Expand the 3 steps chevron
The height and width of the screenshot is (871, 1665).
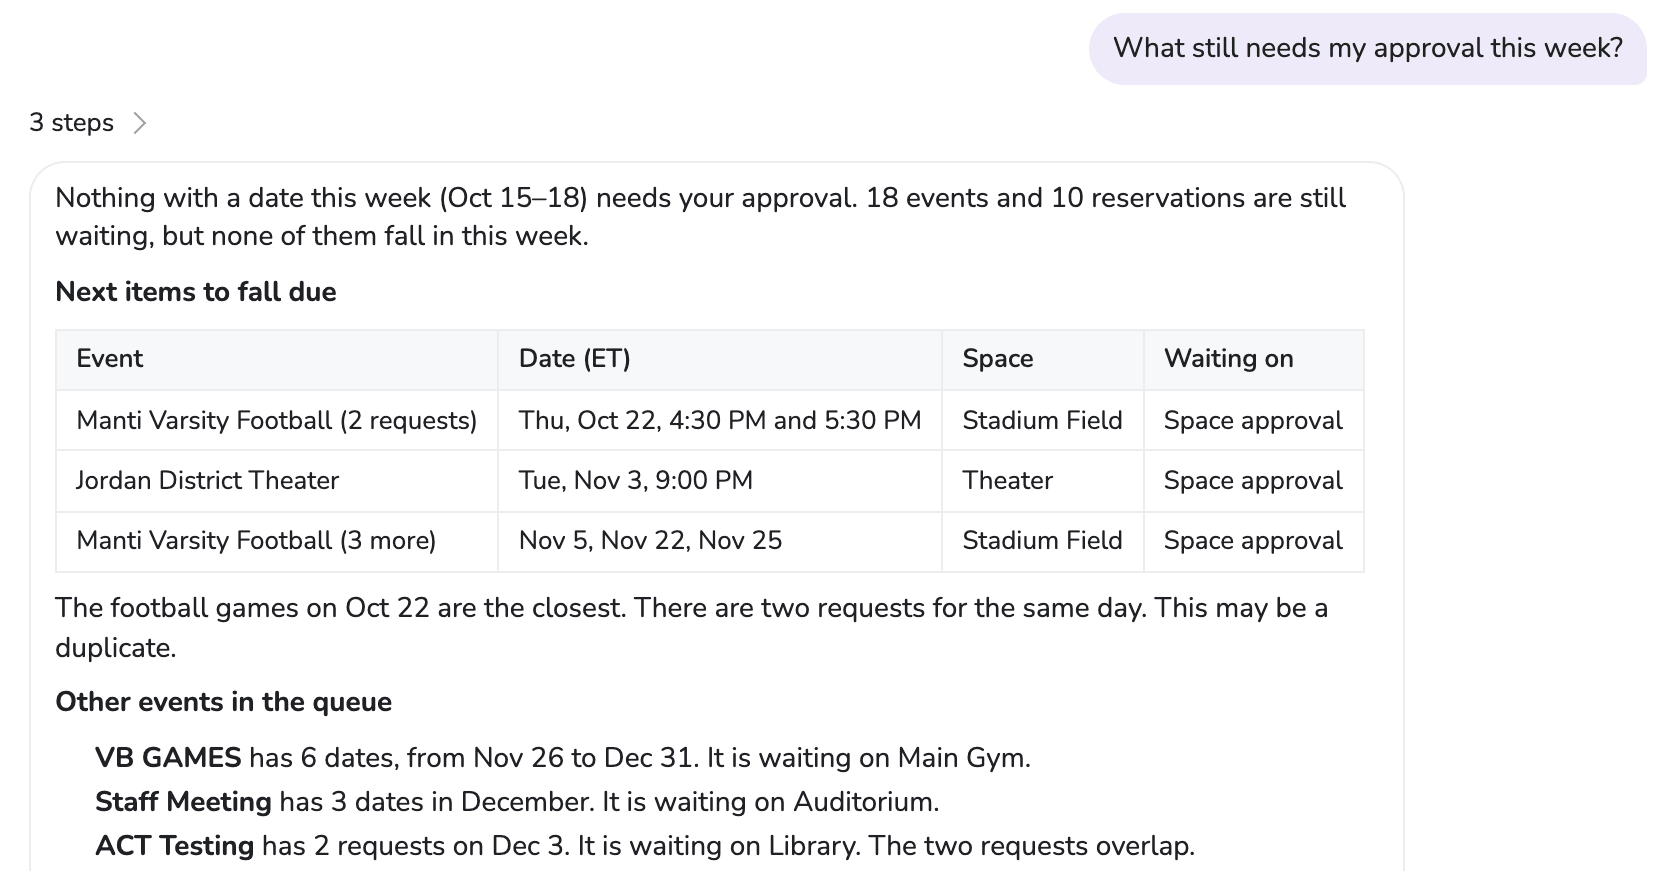[140, 123]
